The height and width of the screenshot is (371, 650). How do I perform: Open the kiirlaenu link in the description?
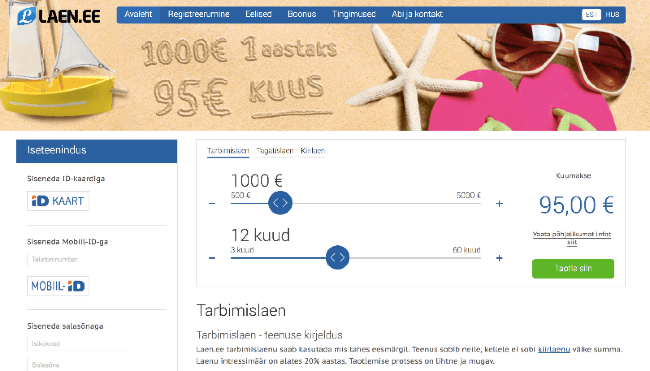pyautogui.click(x=554, y=349)
